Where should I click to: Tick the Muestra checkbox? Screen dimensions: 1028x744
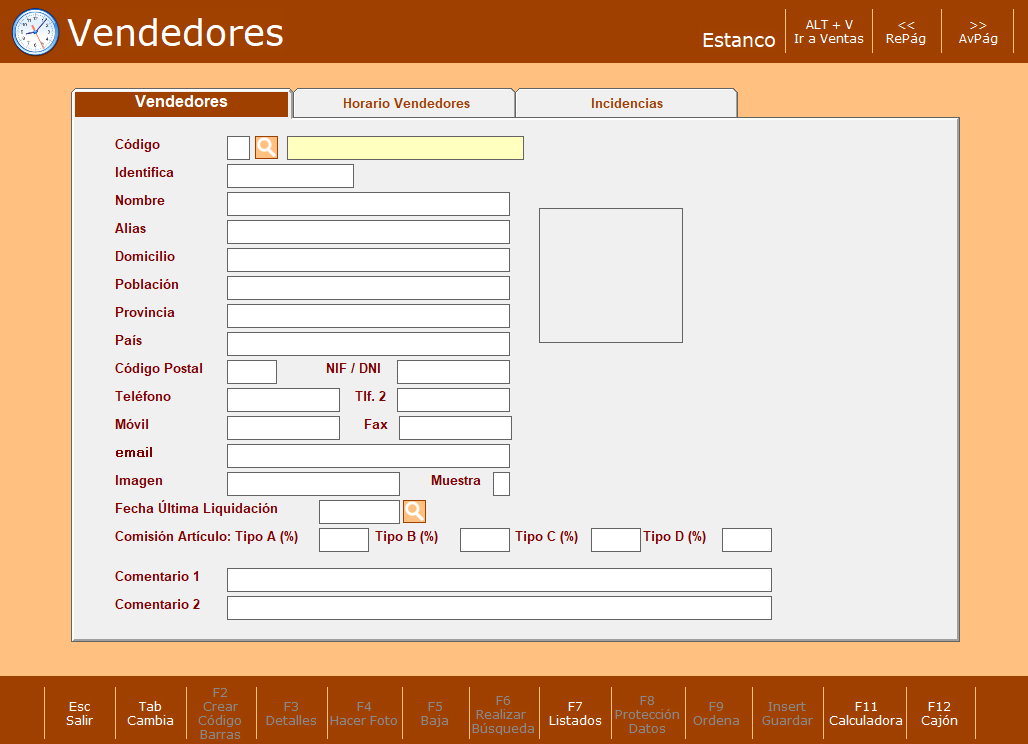pos(502,484)
